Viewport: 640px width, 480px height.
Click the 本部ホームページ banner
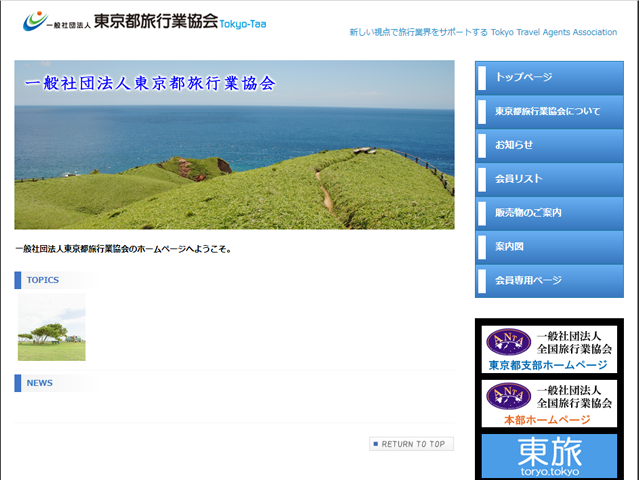[548, 404]
